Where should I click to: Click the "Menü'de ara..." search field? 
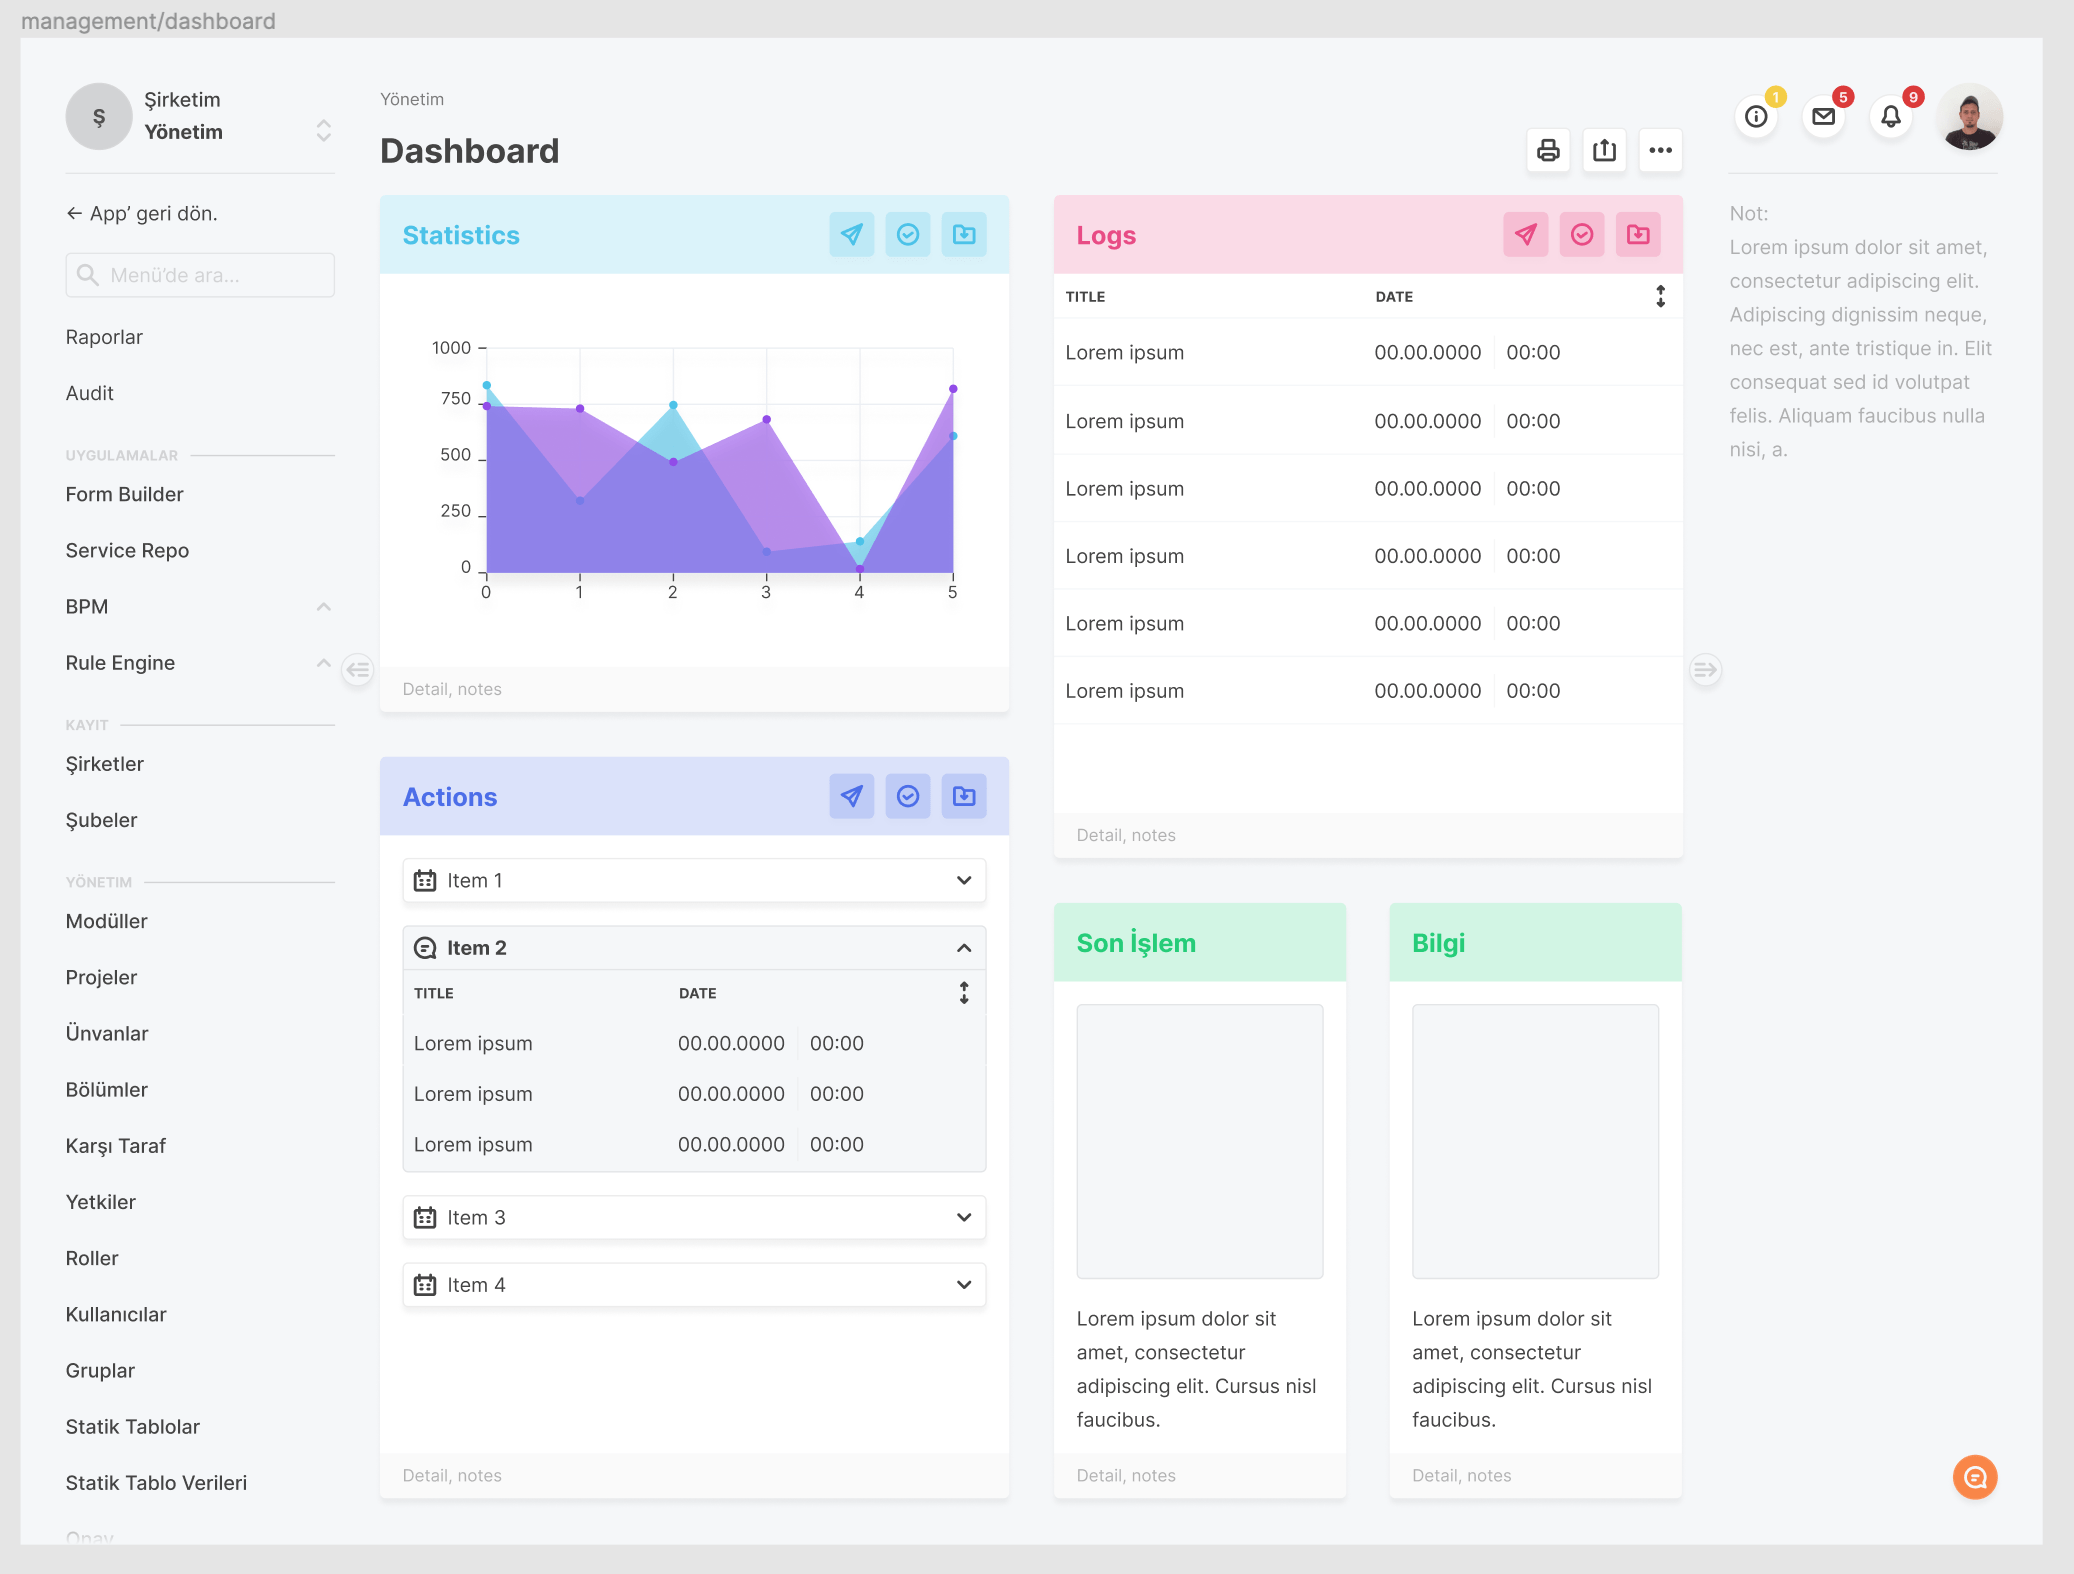coord(200,275)
